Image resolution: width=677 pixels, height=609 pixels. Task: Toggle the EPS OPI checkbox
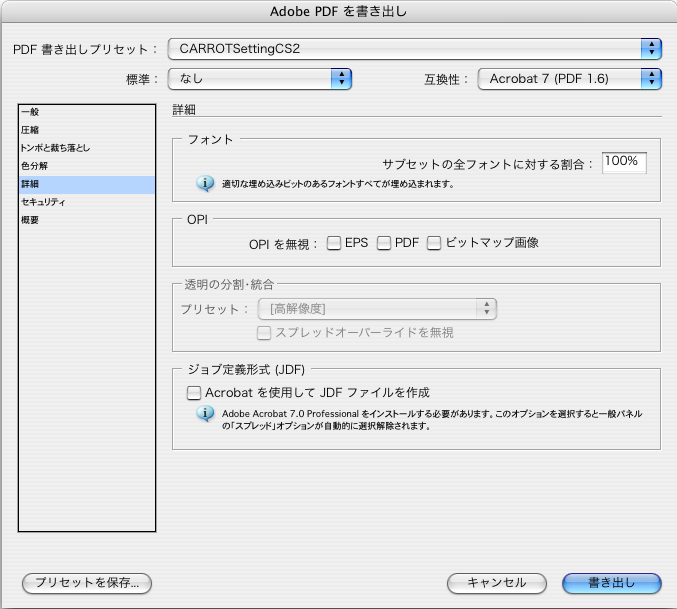(334, 243)
